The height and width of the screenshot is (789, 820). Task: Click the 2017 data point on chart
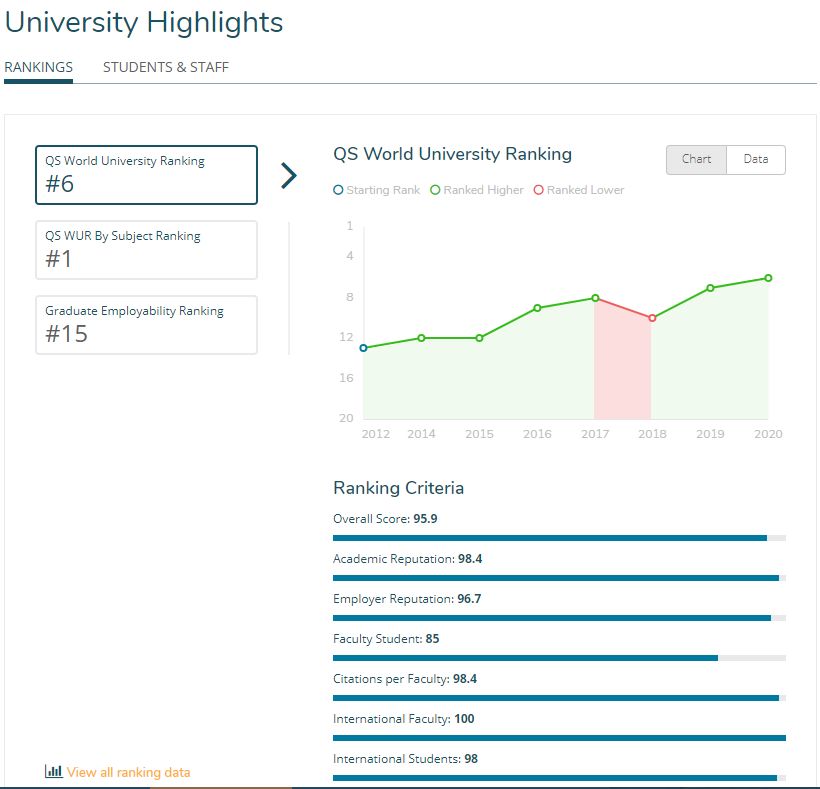[595, 298]
